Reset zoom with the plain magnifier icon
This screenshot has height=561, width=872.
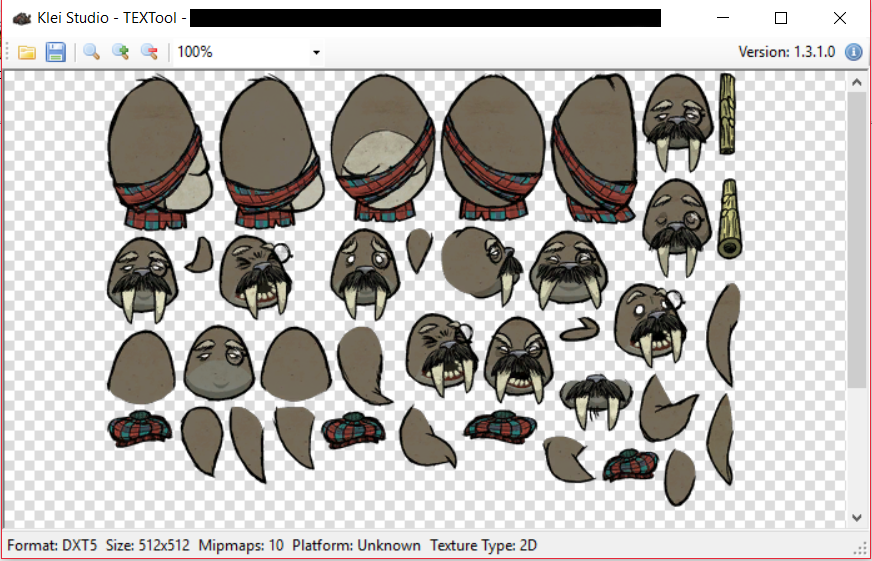[x=91, y=52]
